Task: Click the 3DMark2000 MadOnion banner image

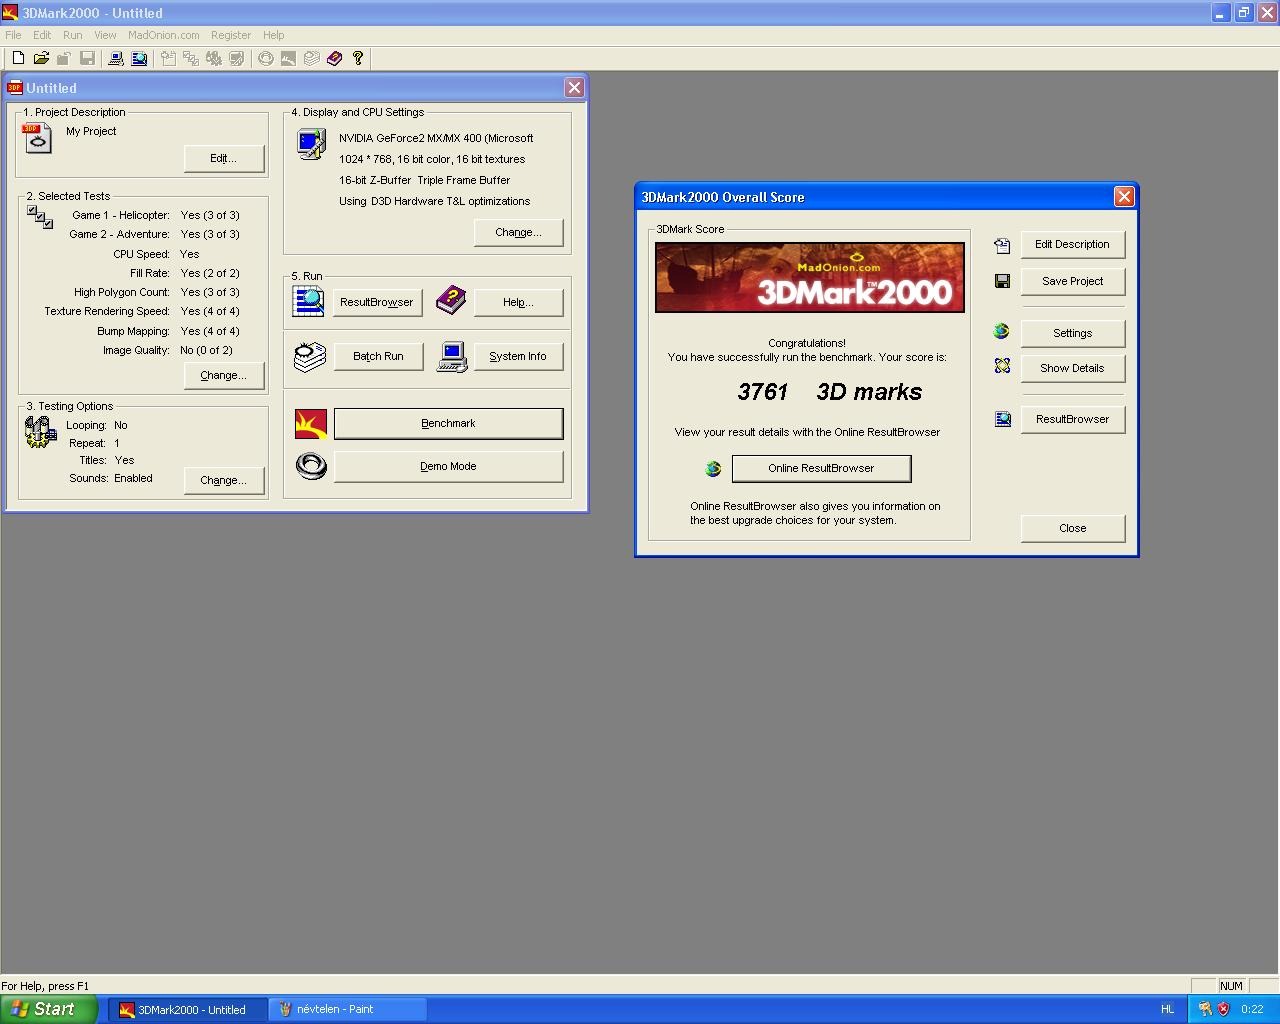Action: (810, 277)
